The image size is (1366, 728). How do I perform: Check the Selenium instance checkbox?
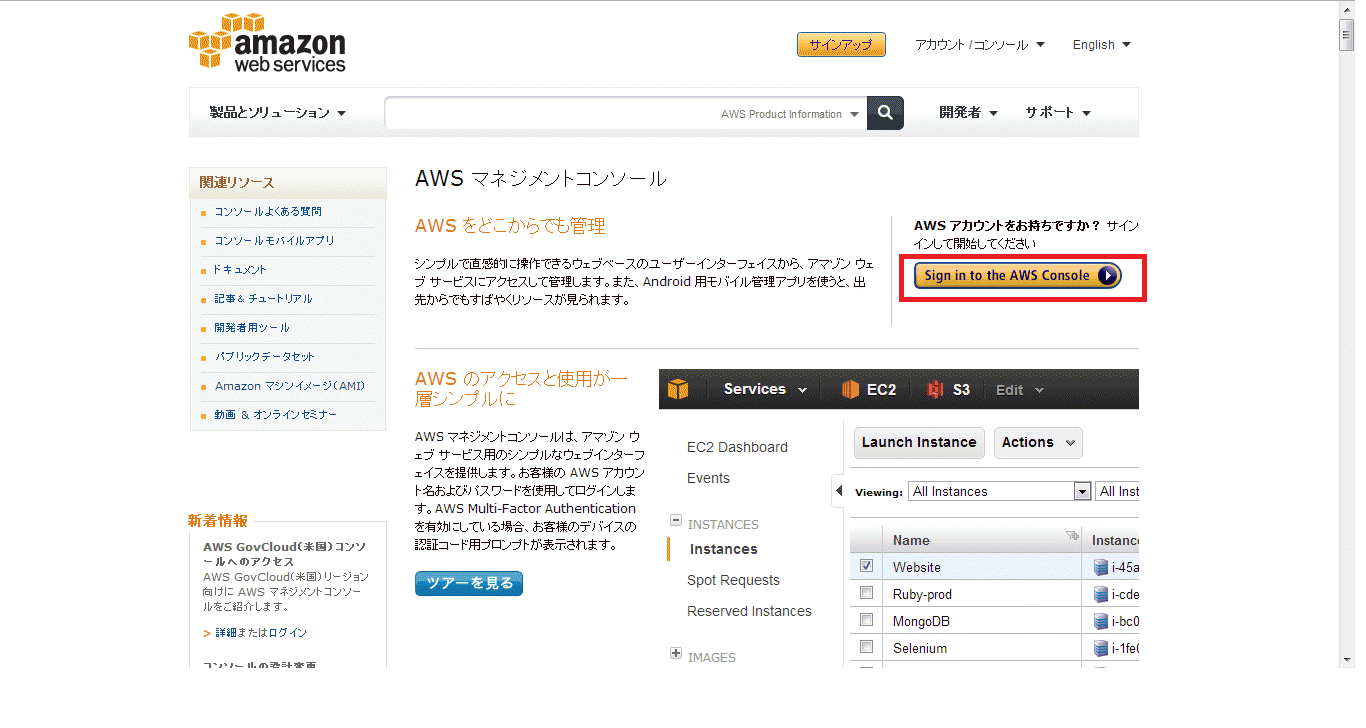867,647
